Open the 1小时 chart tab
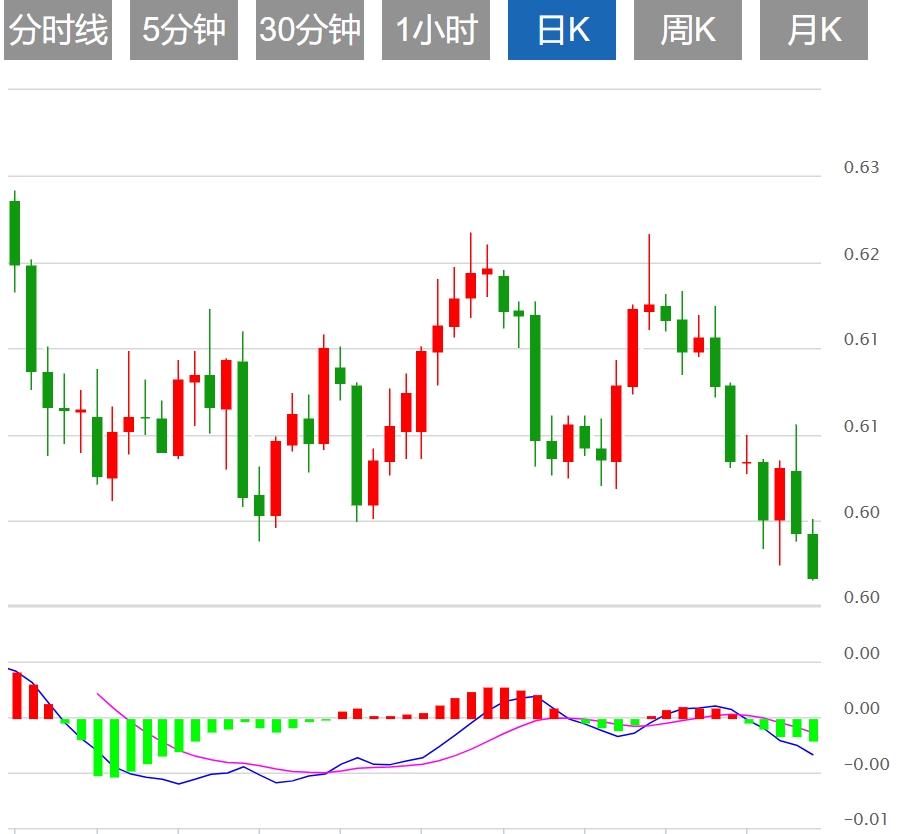The height and width of the screenshot is (834, 903). pyautogui.click(x=436, y=29)
